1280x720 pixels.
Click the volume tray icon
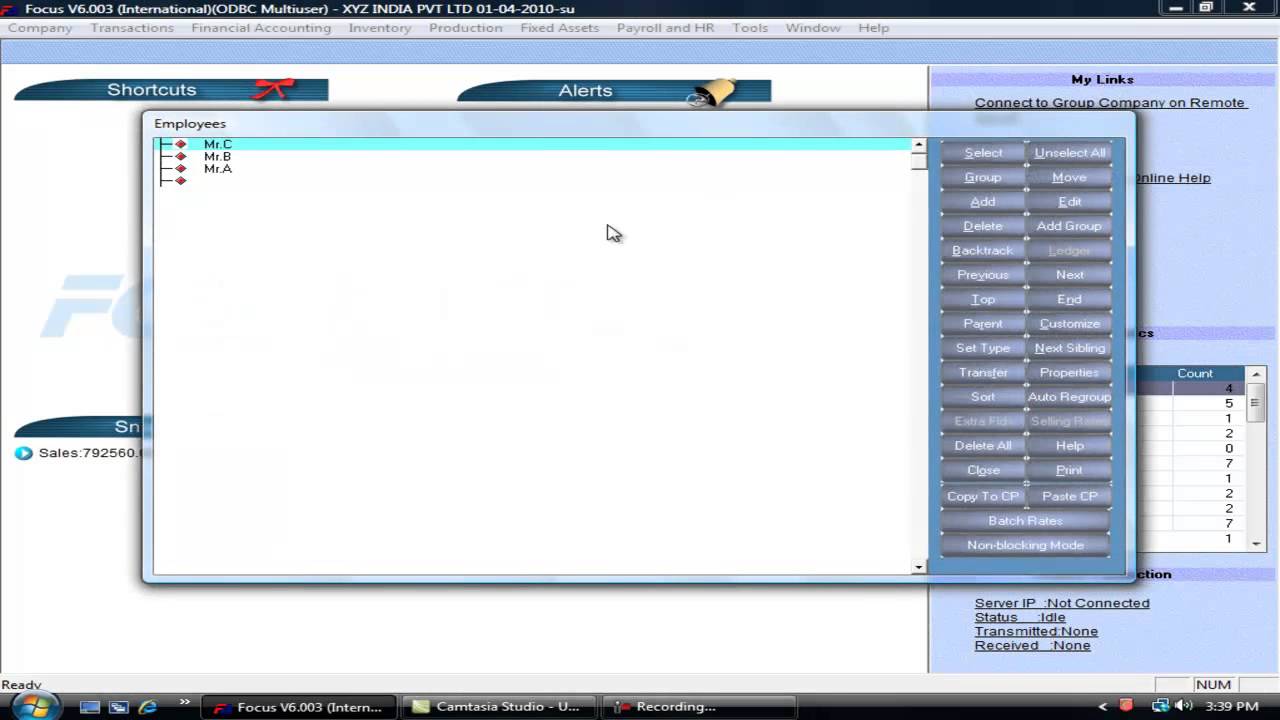click(1185, 706)
